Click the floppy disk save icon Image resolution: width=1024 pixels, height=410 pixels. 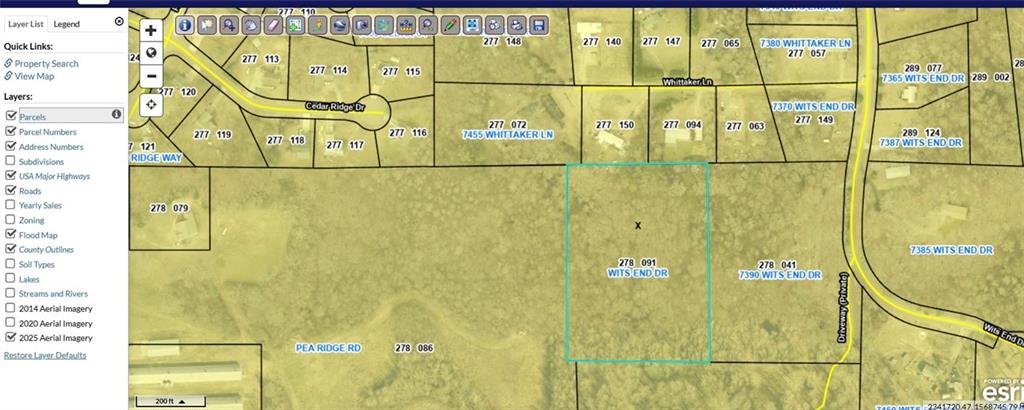click(x=539, y=25)
